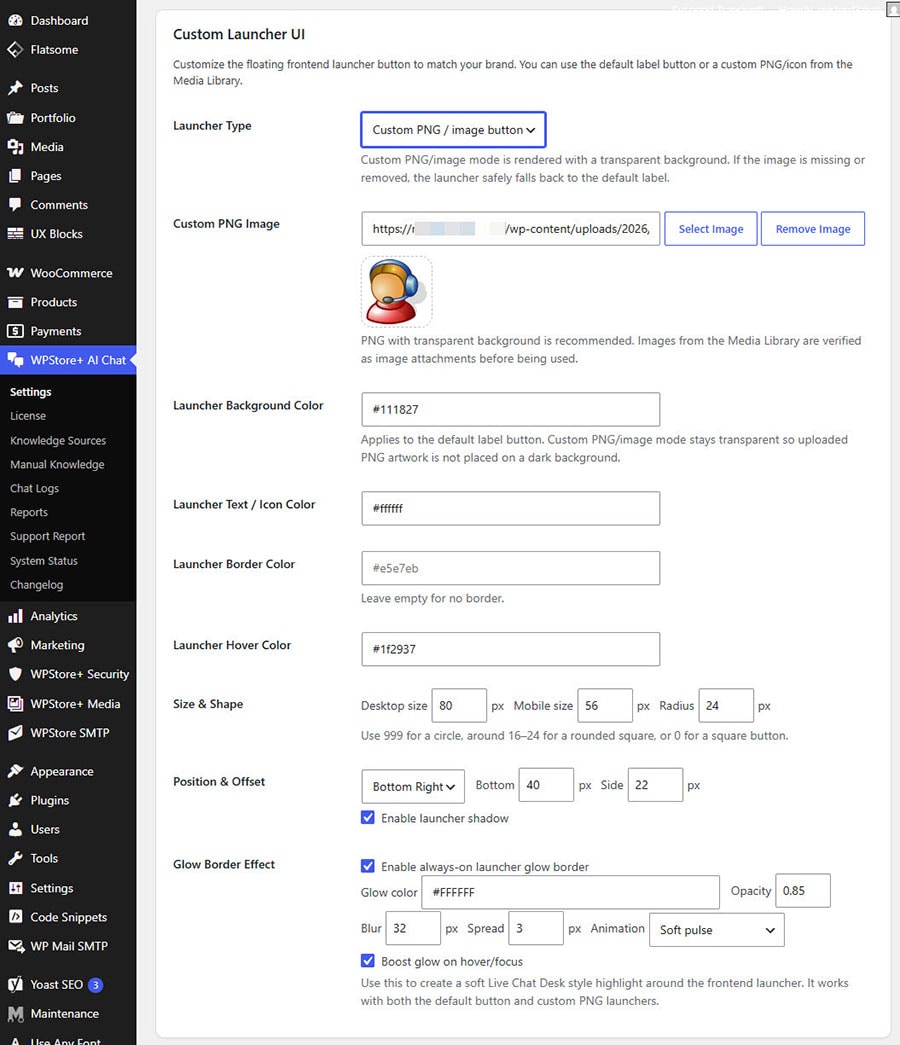Toggle Boost glow on hover/focus checkbox
900x1045 pixels.
point(367,961)
